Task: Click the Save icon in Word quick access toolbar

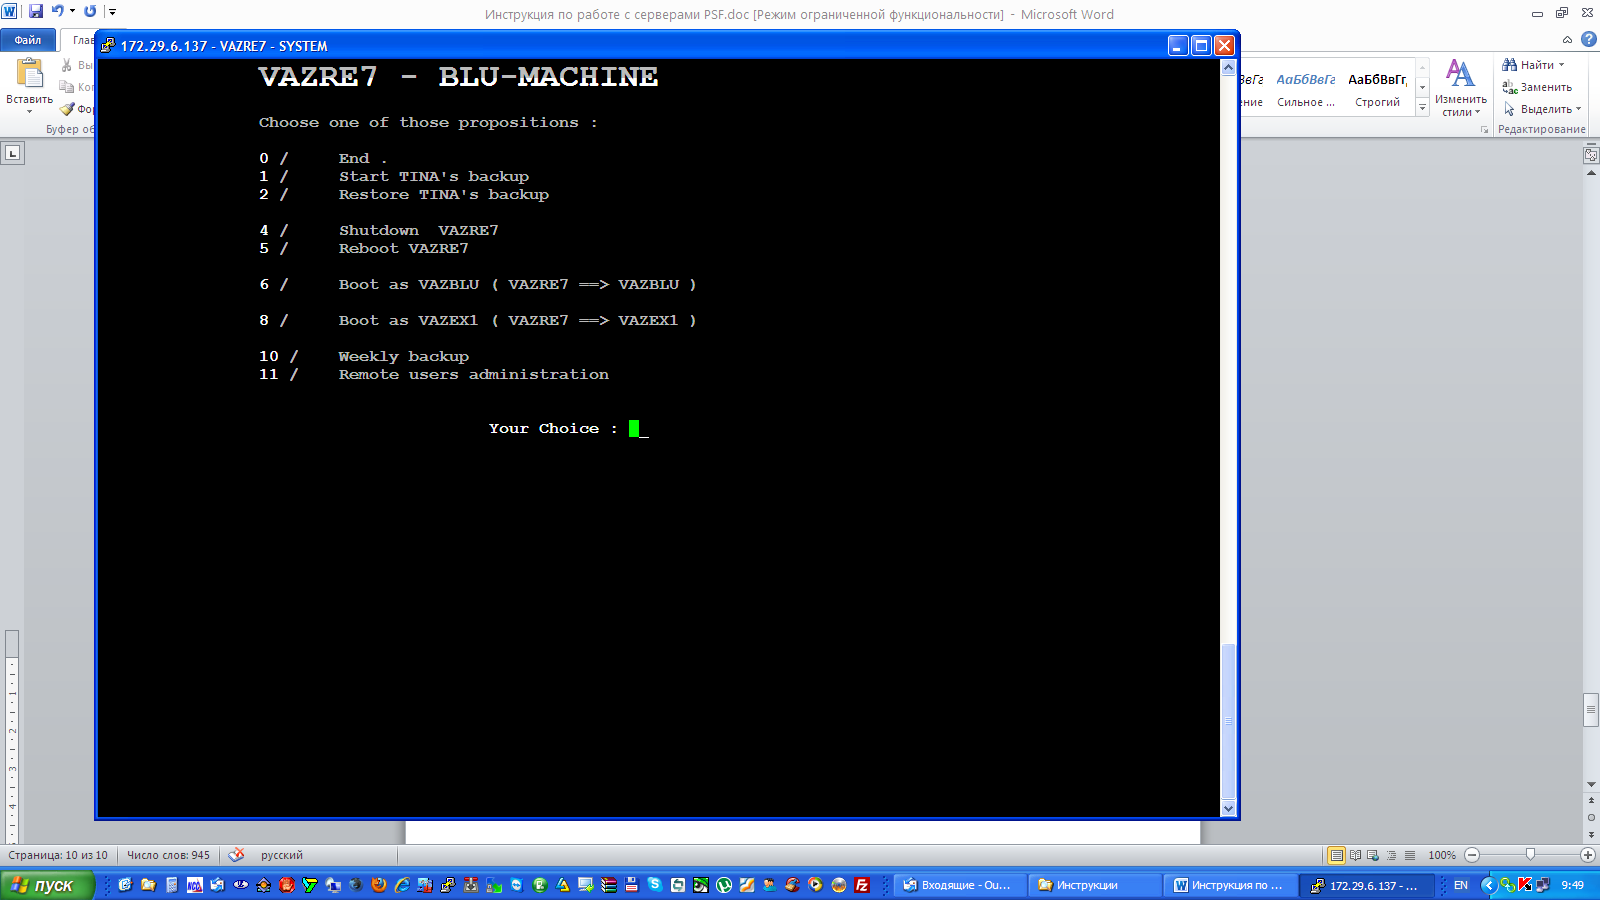Action: (x=36, y=11)
